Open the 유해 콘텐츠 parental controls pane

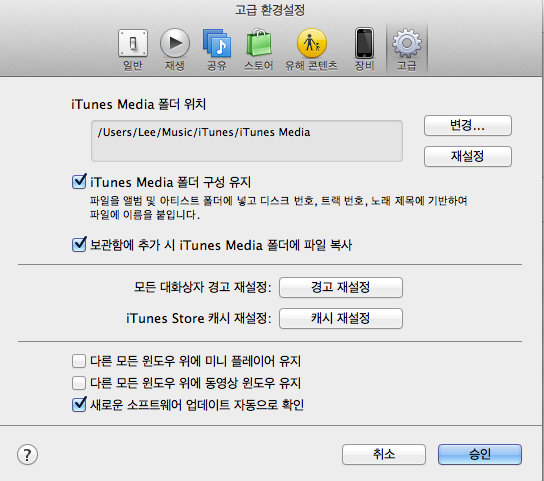(x=311, y=50)
